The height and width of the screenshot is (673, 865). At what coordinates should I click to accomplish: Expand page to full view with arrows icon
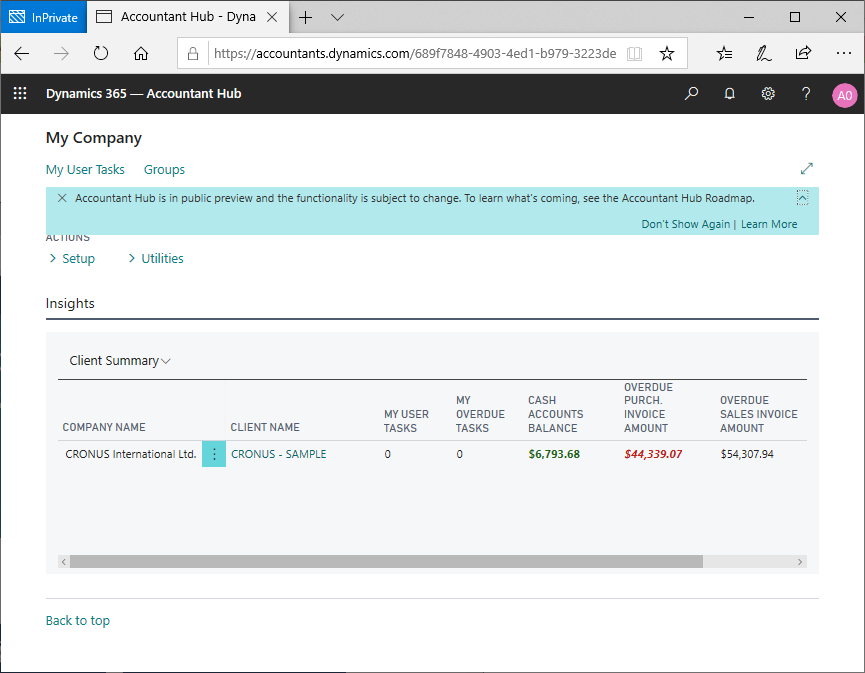click(x=807, y=168)
